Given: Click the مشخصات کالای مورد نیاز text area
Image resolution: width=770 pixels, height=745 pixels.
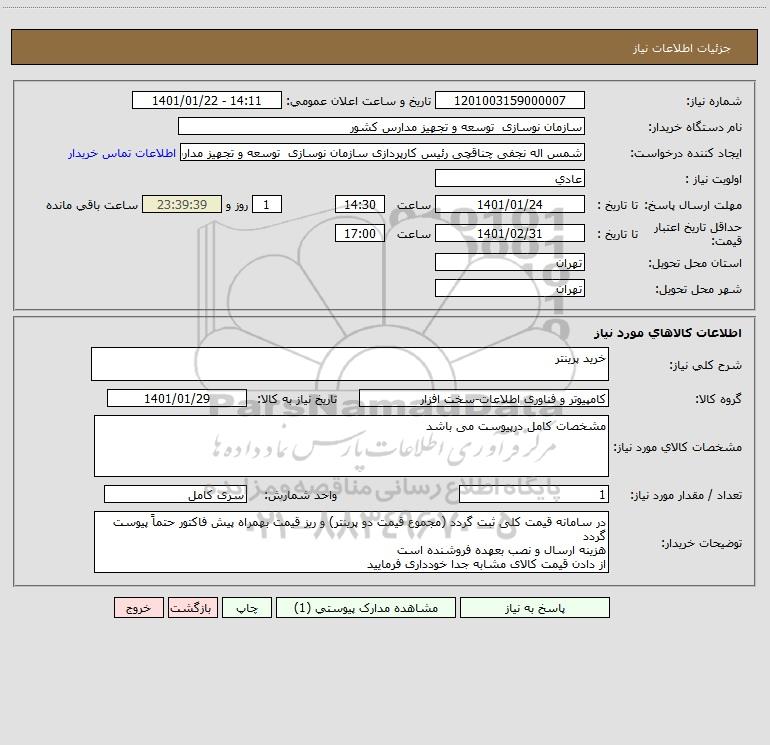Looking at the screenshot, I should tap(351, 446).
